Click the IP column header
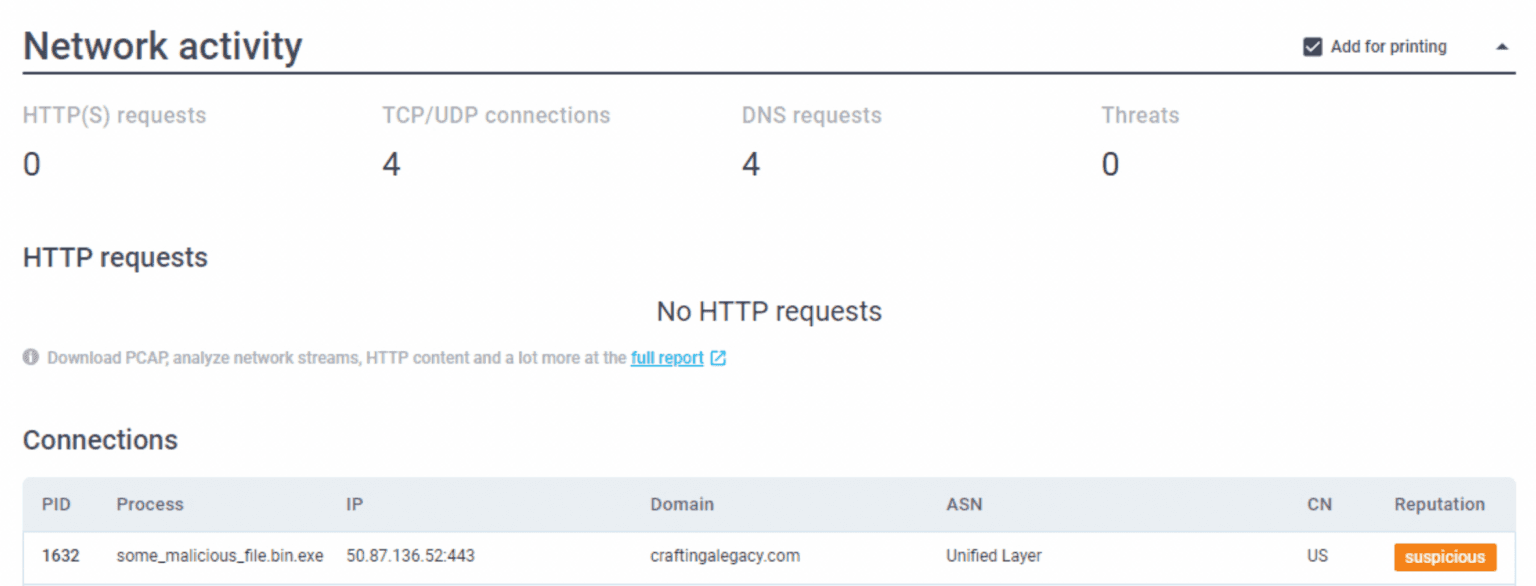The height and width of the screenshot is (586, 1536). [x=354, y=504]
